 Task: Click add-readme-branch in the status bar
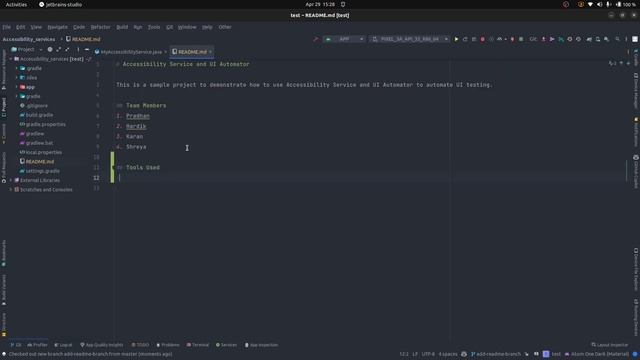tap(496, 354)
